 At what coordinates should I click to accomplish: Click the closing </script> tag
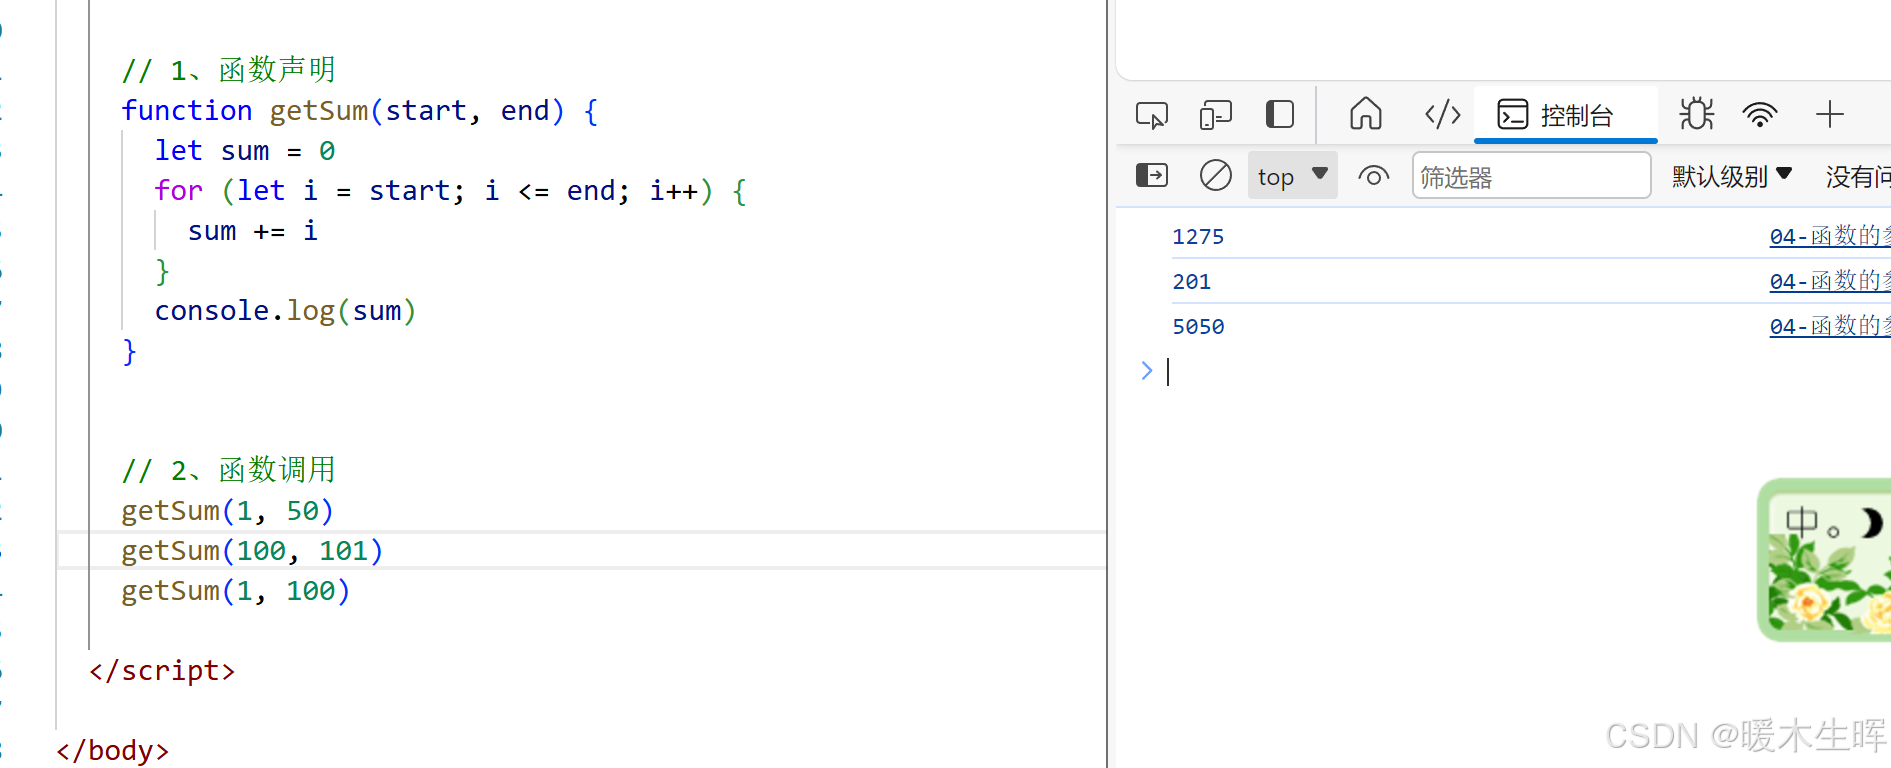point(162,671)
